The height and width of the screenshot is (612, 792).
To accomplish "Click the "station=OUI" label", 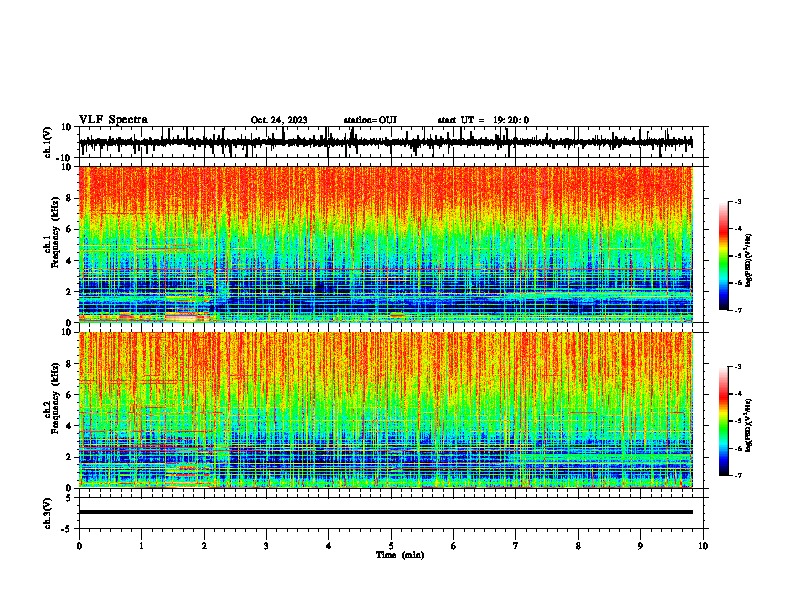I will tap(370, 120).
